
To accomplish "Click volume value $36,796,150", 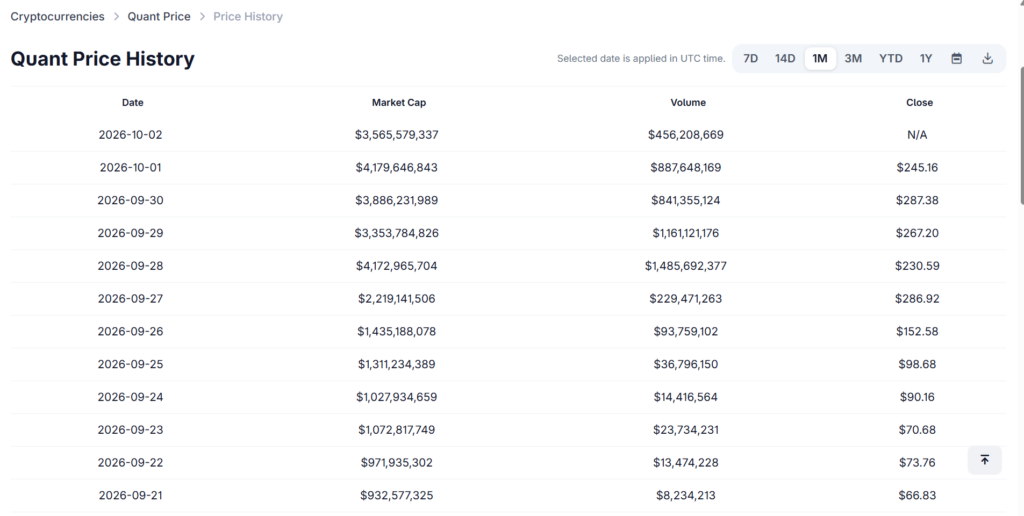I will (x=686, y=364).
